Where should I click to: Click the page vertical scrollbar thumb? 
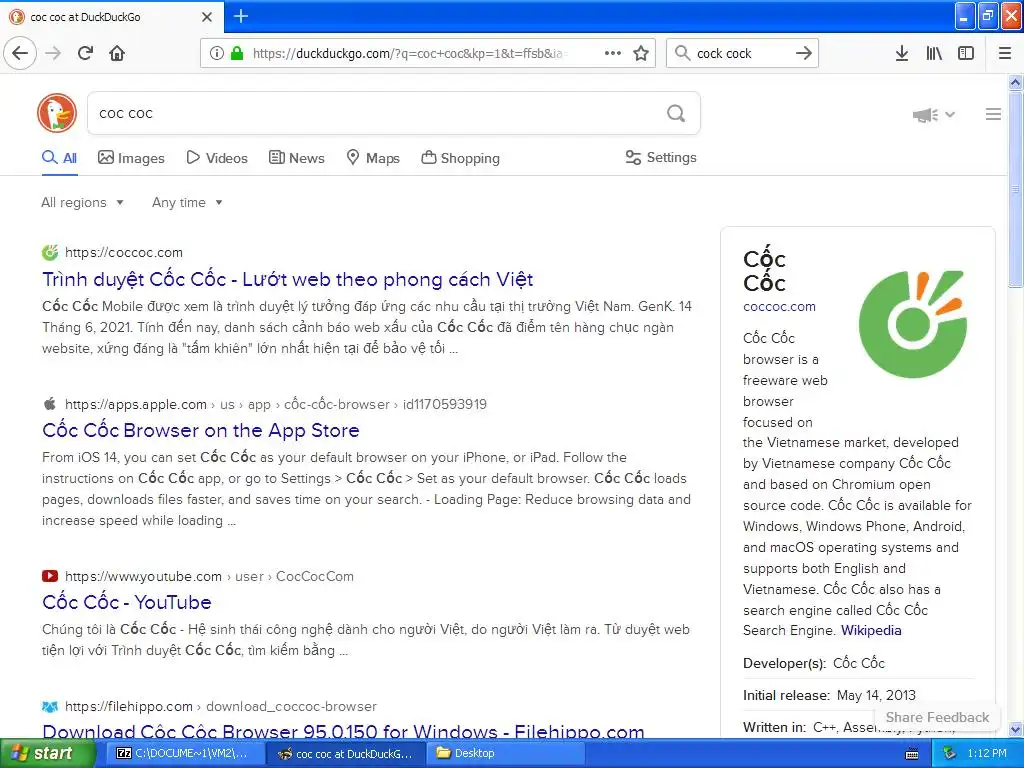pos(1016,189)
